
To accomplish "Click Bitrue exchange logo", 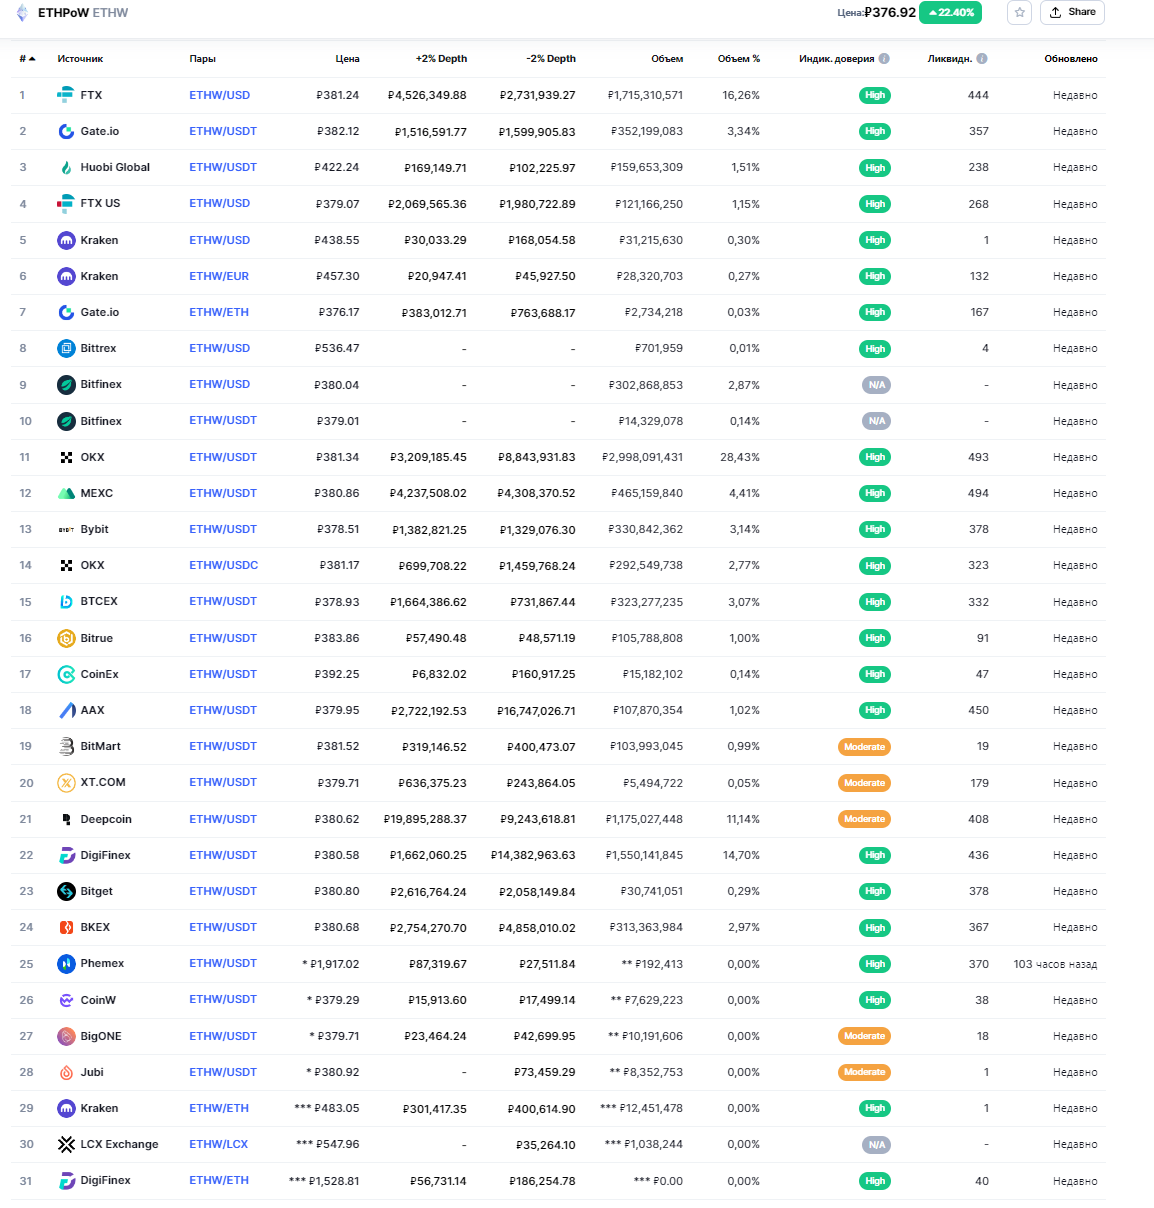I will pyautogui.click(x=66, y=638).
